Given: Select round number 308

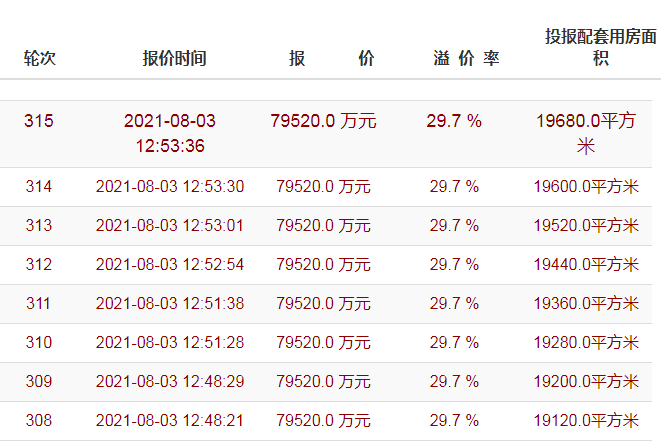Looking at the screenshot, I should pyautogui.click(x=39, y=420).
